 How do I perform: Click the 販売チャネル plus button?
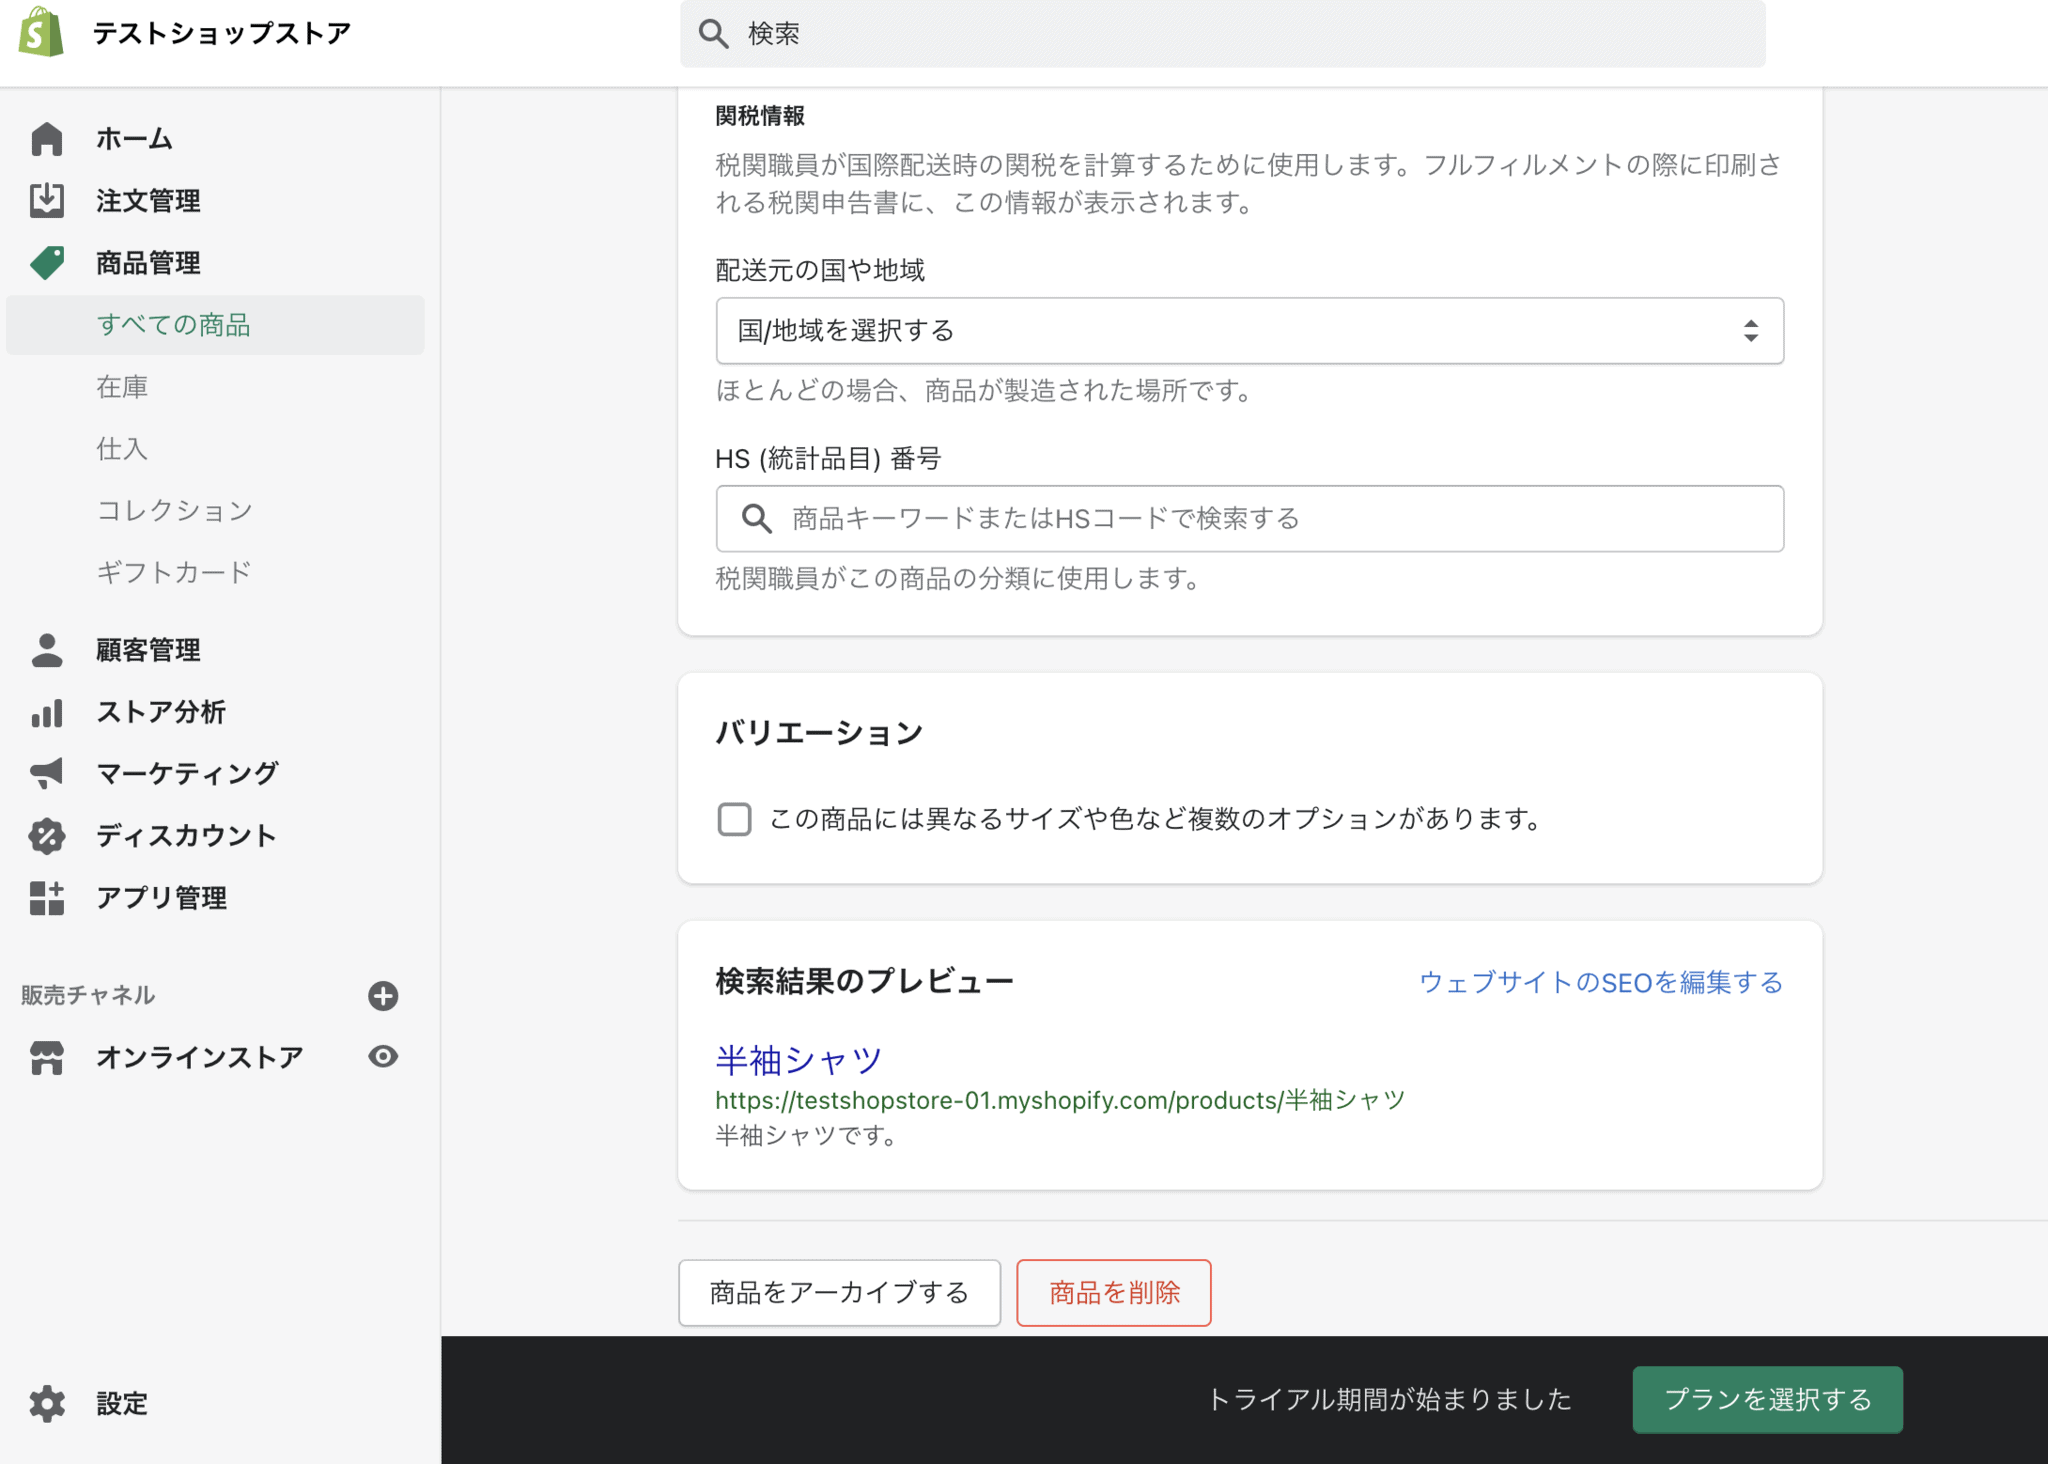pos(383,995)
